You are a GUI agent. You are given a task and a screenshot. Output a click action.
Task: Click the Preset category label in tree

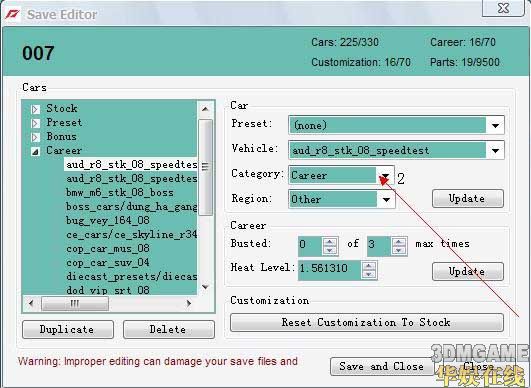pyautogui.click(x=64, y=122)
